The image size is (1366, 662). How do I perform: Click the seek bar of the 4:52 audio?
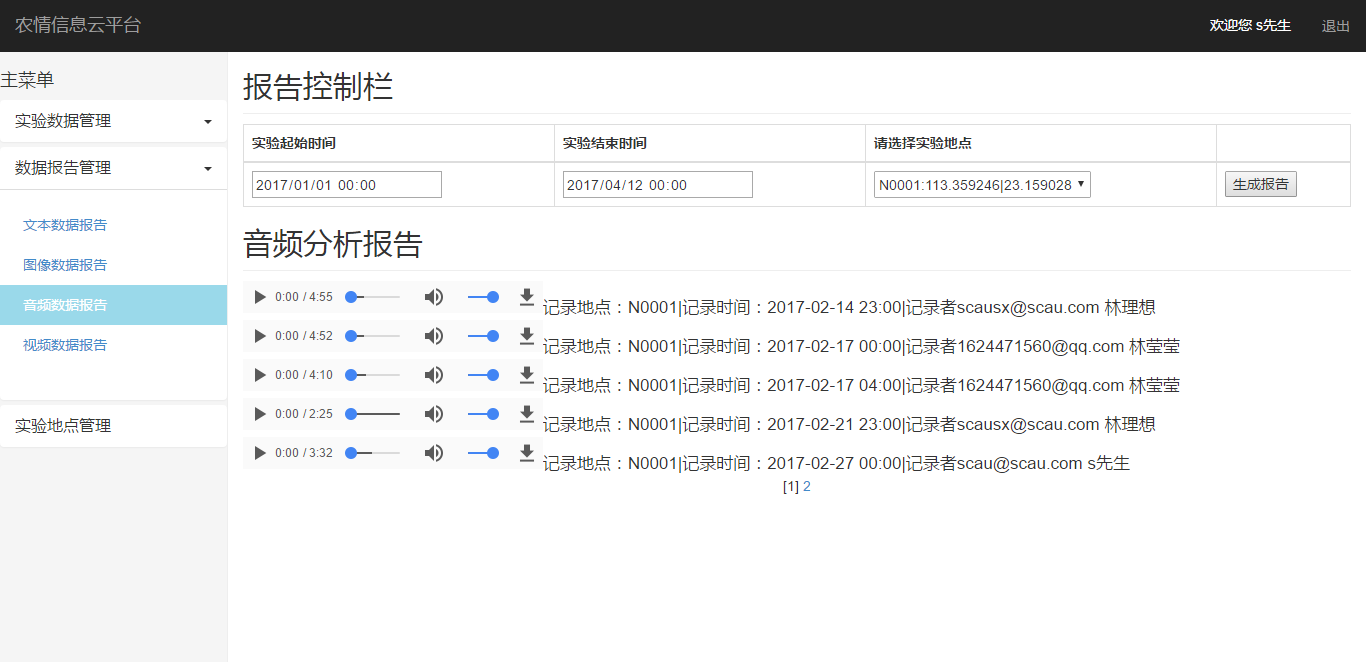[373, 336]
